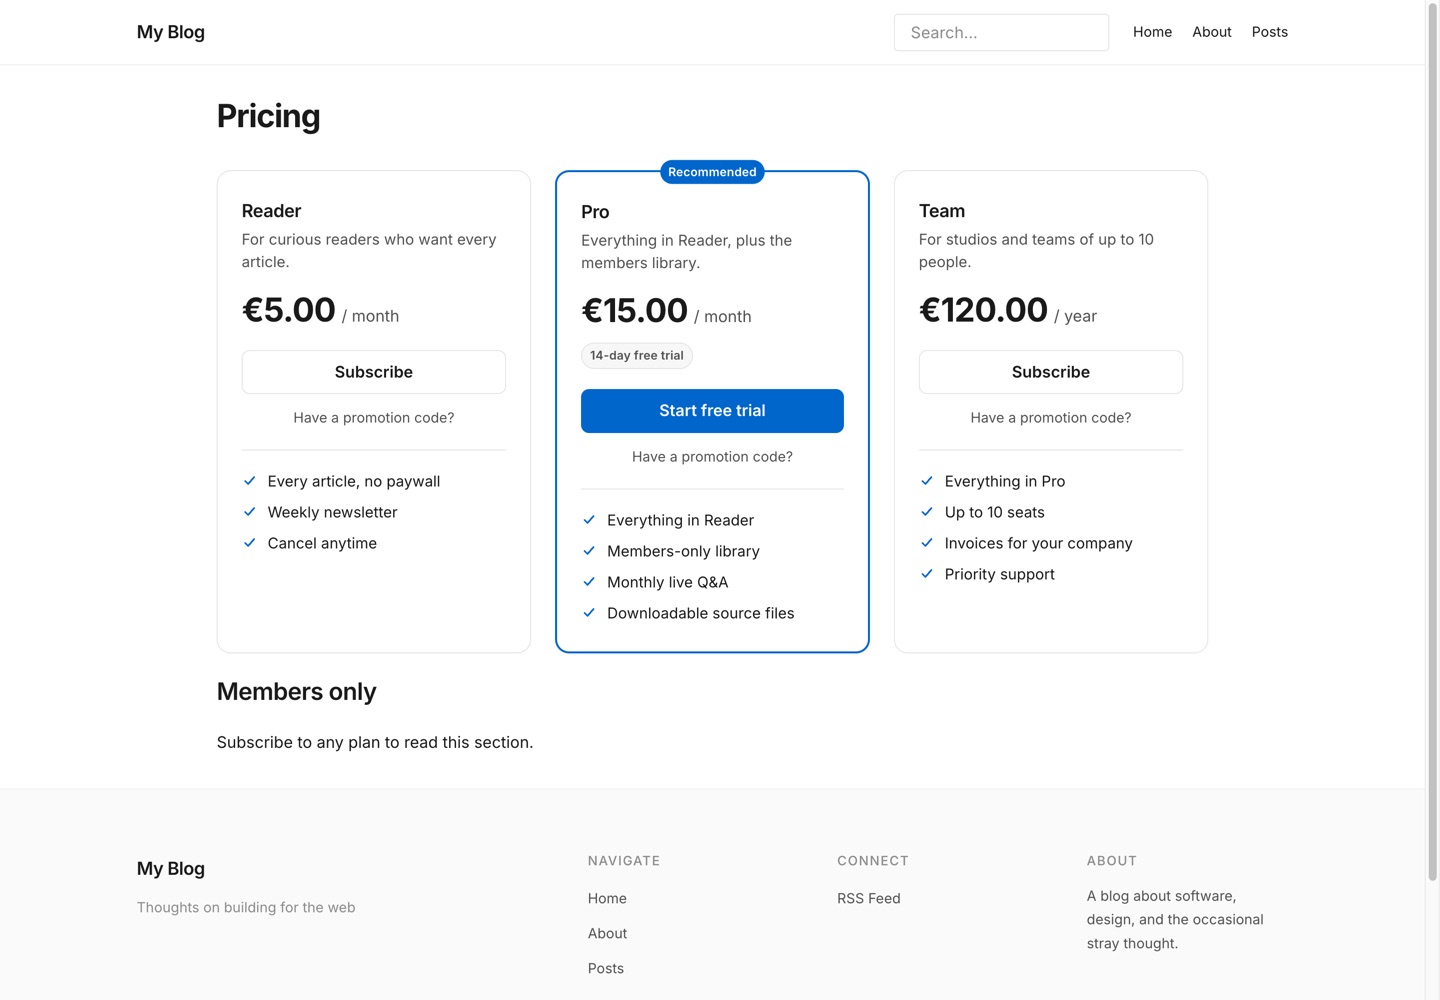Click the My Blog title in the footer
The width and height of the screenshot is (1440, 1000).
pyautogui.click(x=171, y=869)
